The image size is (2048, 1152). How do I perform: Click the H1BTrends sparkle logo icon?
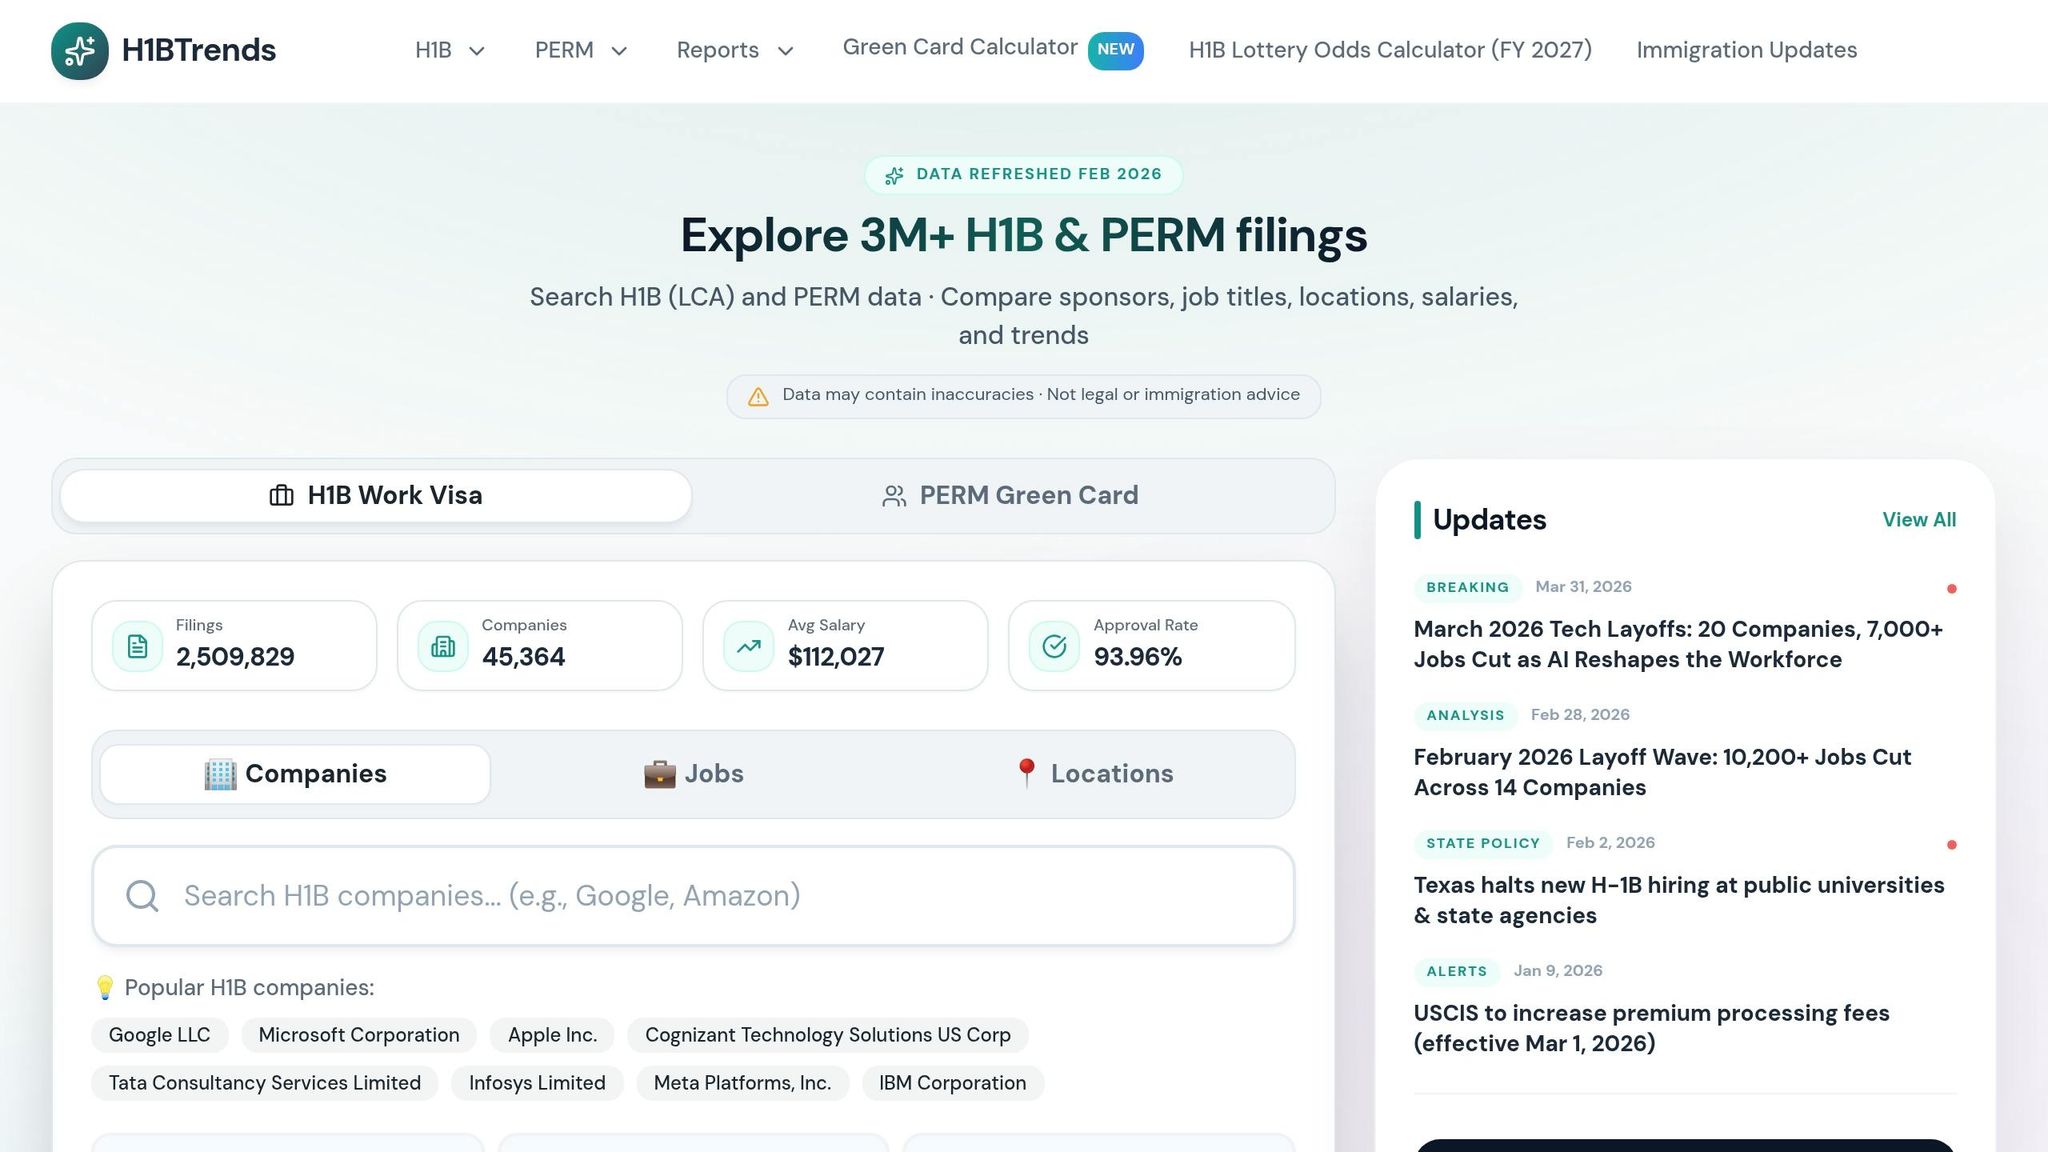[80, 50]
